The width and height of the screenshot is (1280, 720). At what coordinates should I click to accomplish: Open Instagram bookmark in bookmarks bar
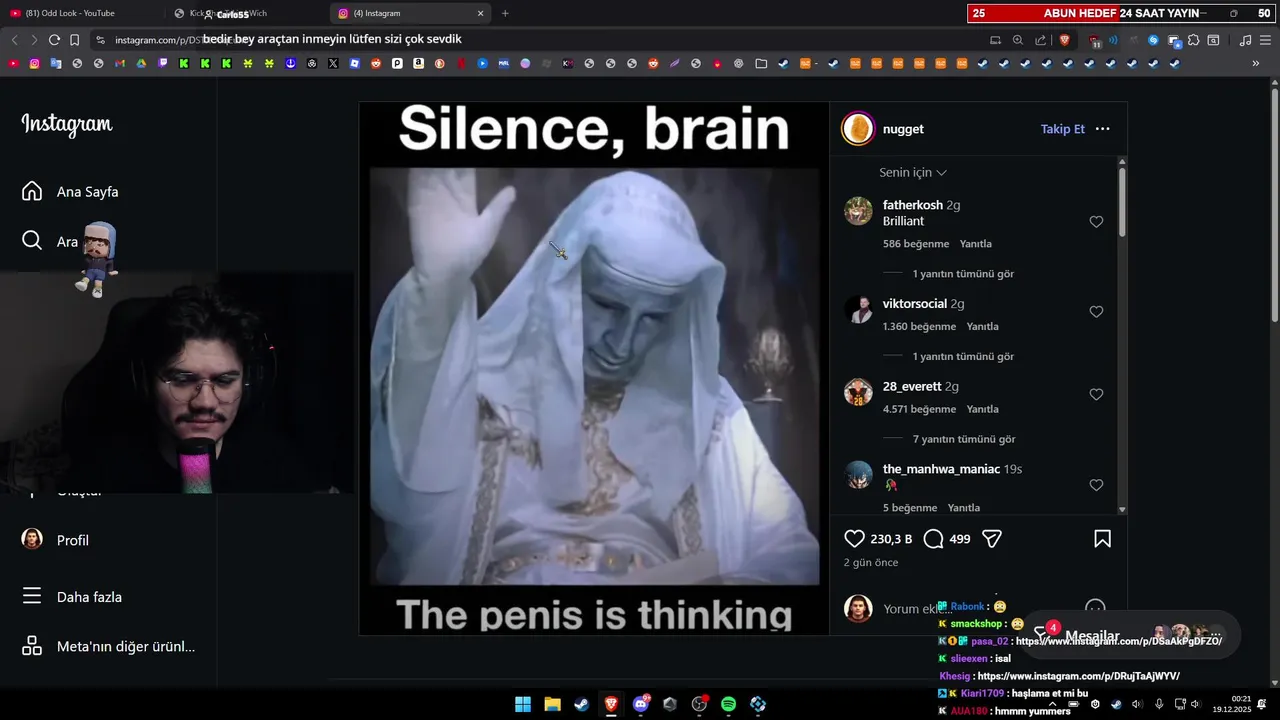tap(35, 63)
